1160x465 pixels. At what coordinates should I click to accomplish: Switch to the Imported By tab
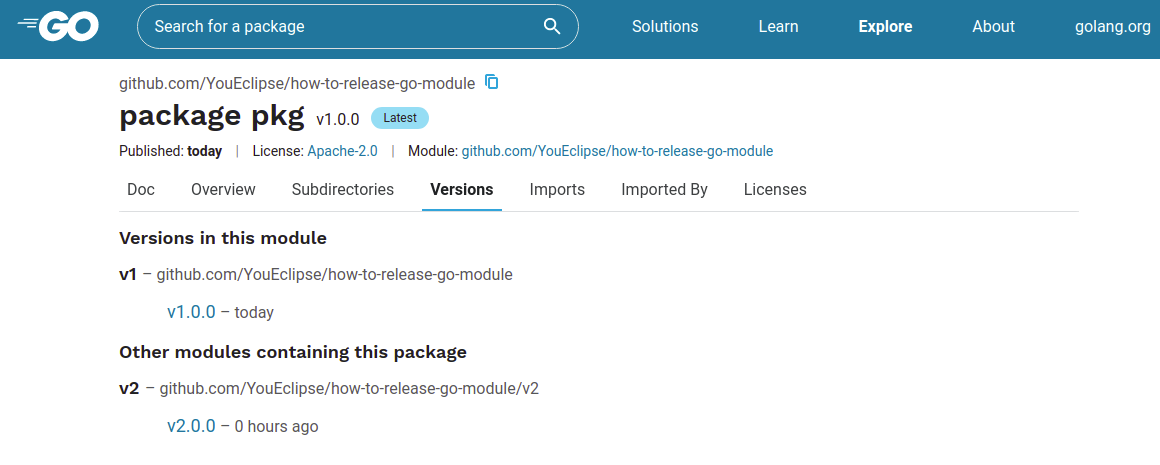coord(664,189)
